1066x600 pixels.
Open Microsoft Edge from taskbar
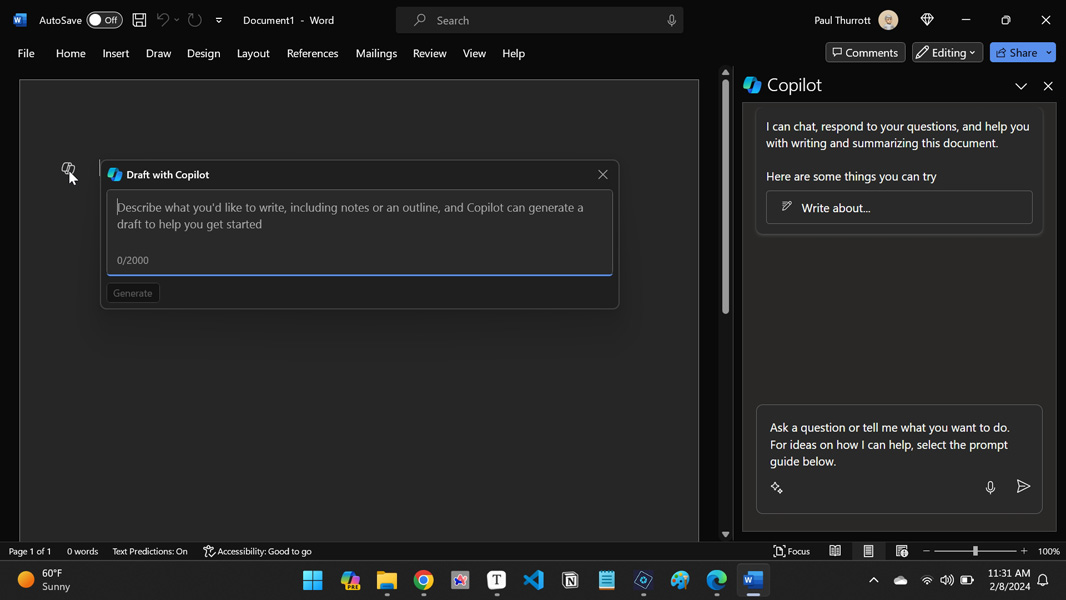pos(717,580)
